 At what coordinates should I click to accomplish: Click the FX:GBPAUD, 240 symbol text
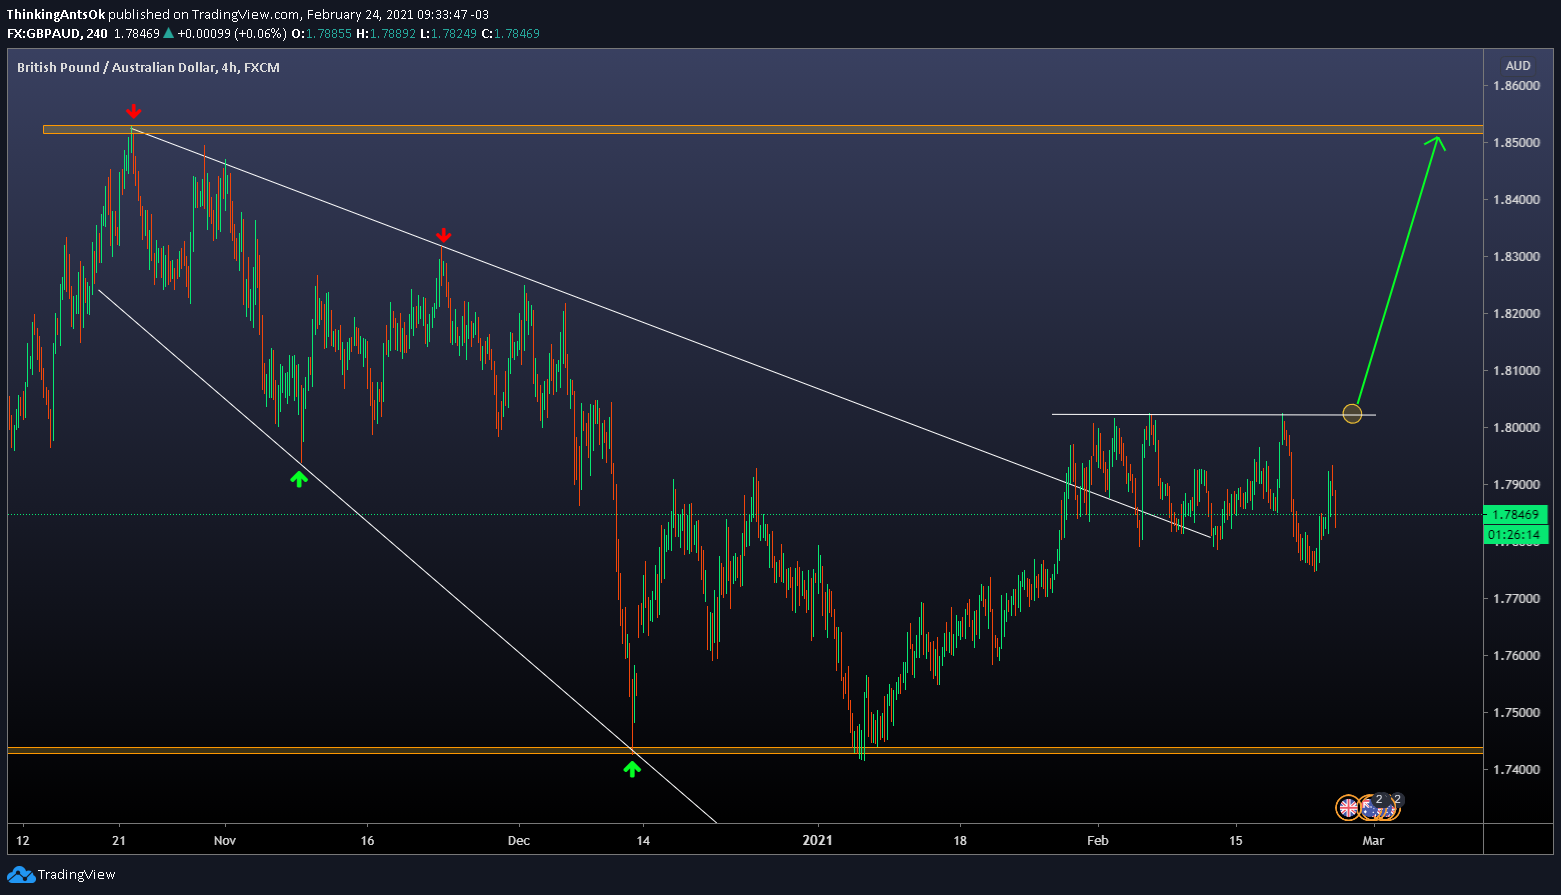tap(57, 34)
